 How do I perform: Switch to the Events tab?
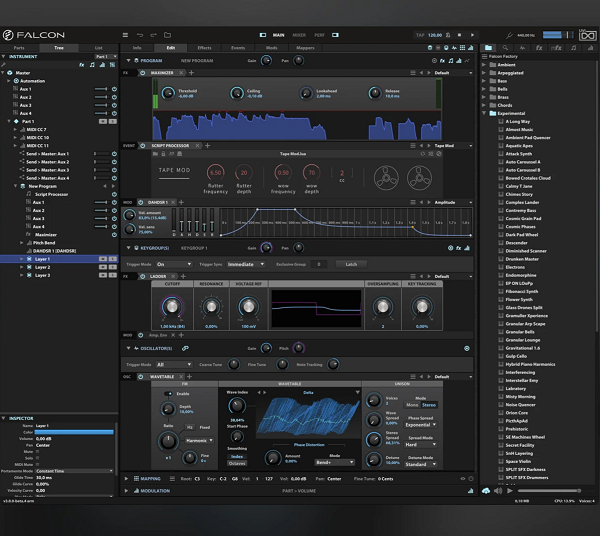pos(238,48)
